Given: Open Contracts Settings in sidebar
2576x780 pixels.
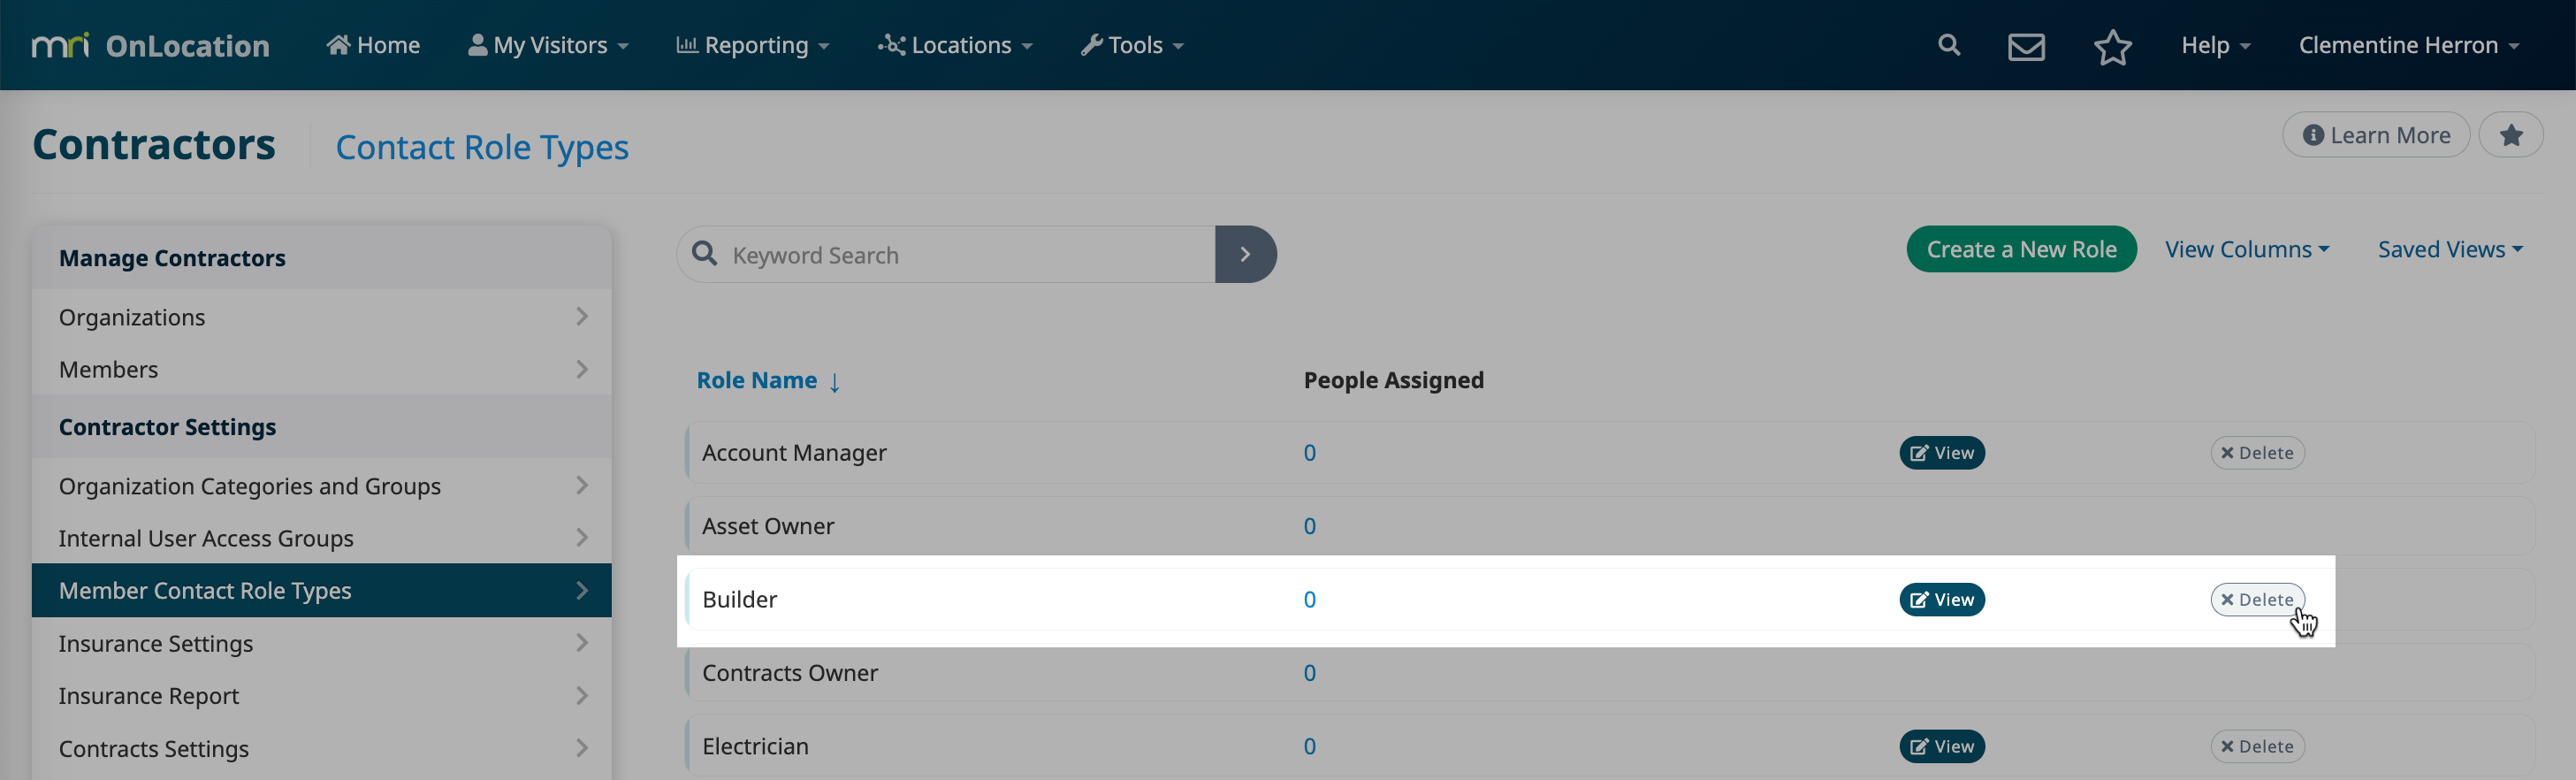Looking at the screenshot, I should click(321, 748).
